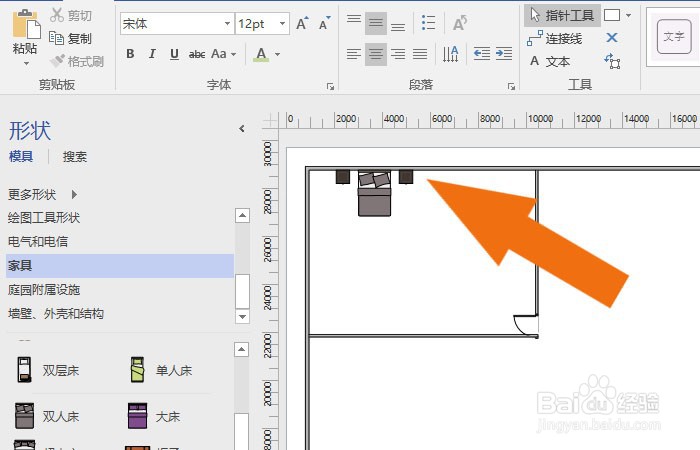Open the 家具 furniture stencil
This screenshot has width=700, height=450.
pos(120,266)
